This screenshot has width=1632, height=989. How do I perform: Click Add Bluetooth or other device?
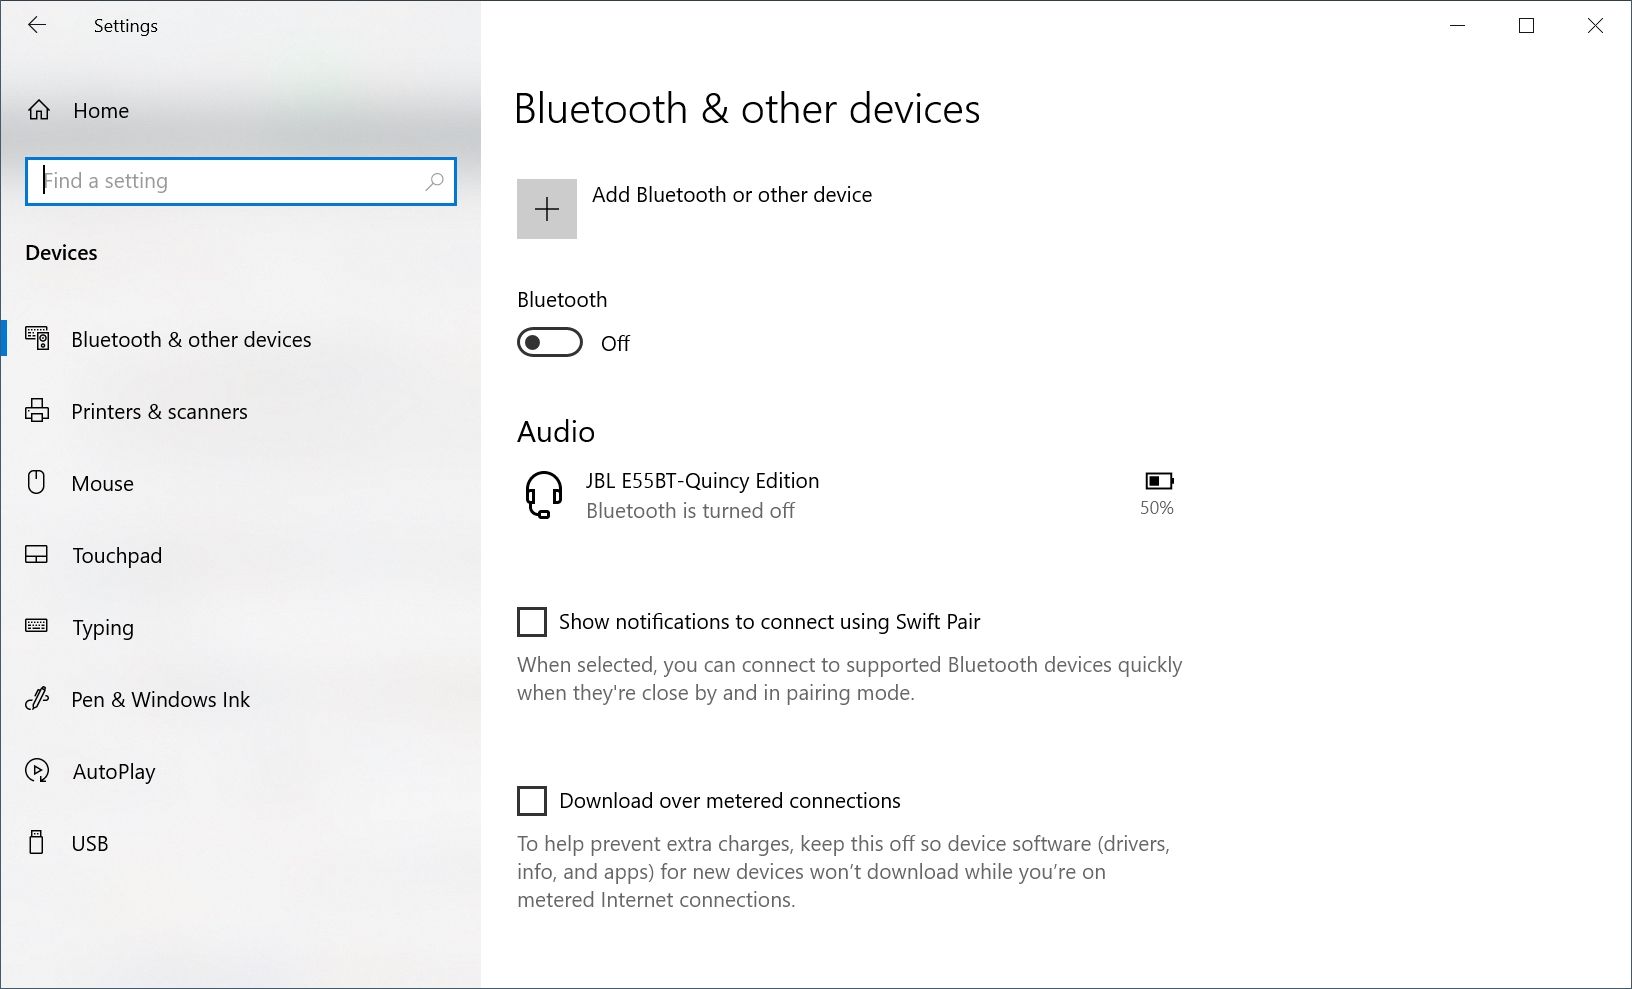[546, 209]
